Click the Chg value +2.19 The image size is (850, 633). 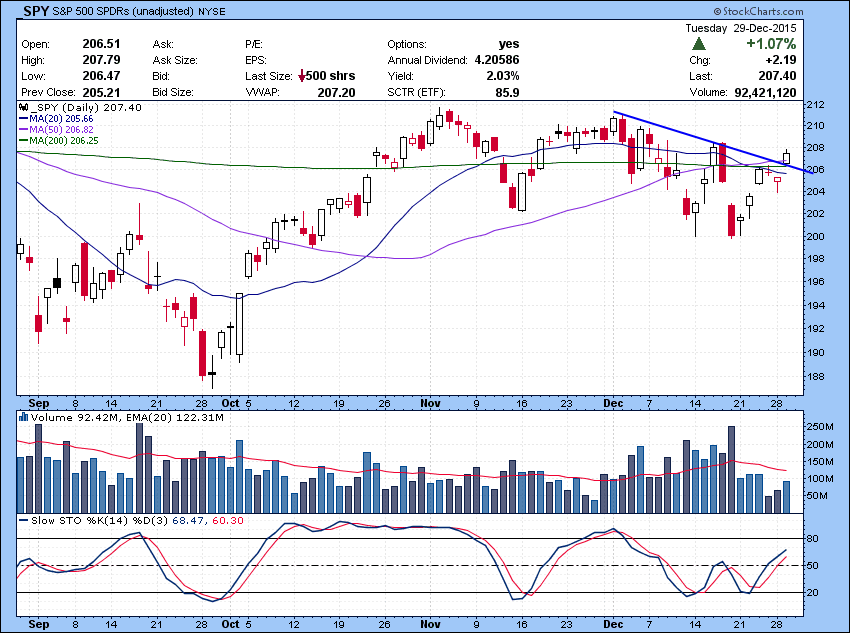(781, 60)
